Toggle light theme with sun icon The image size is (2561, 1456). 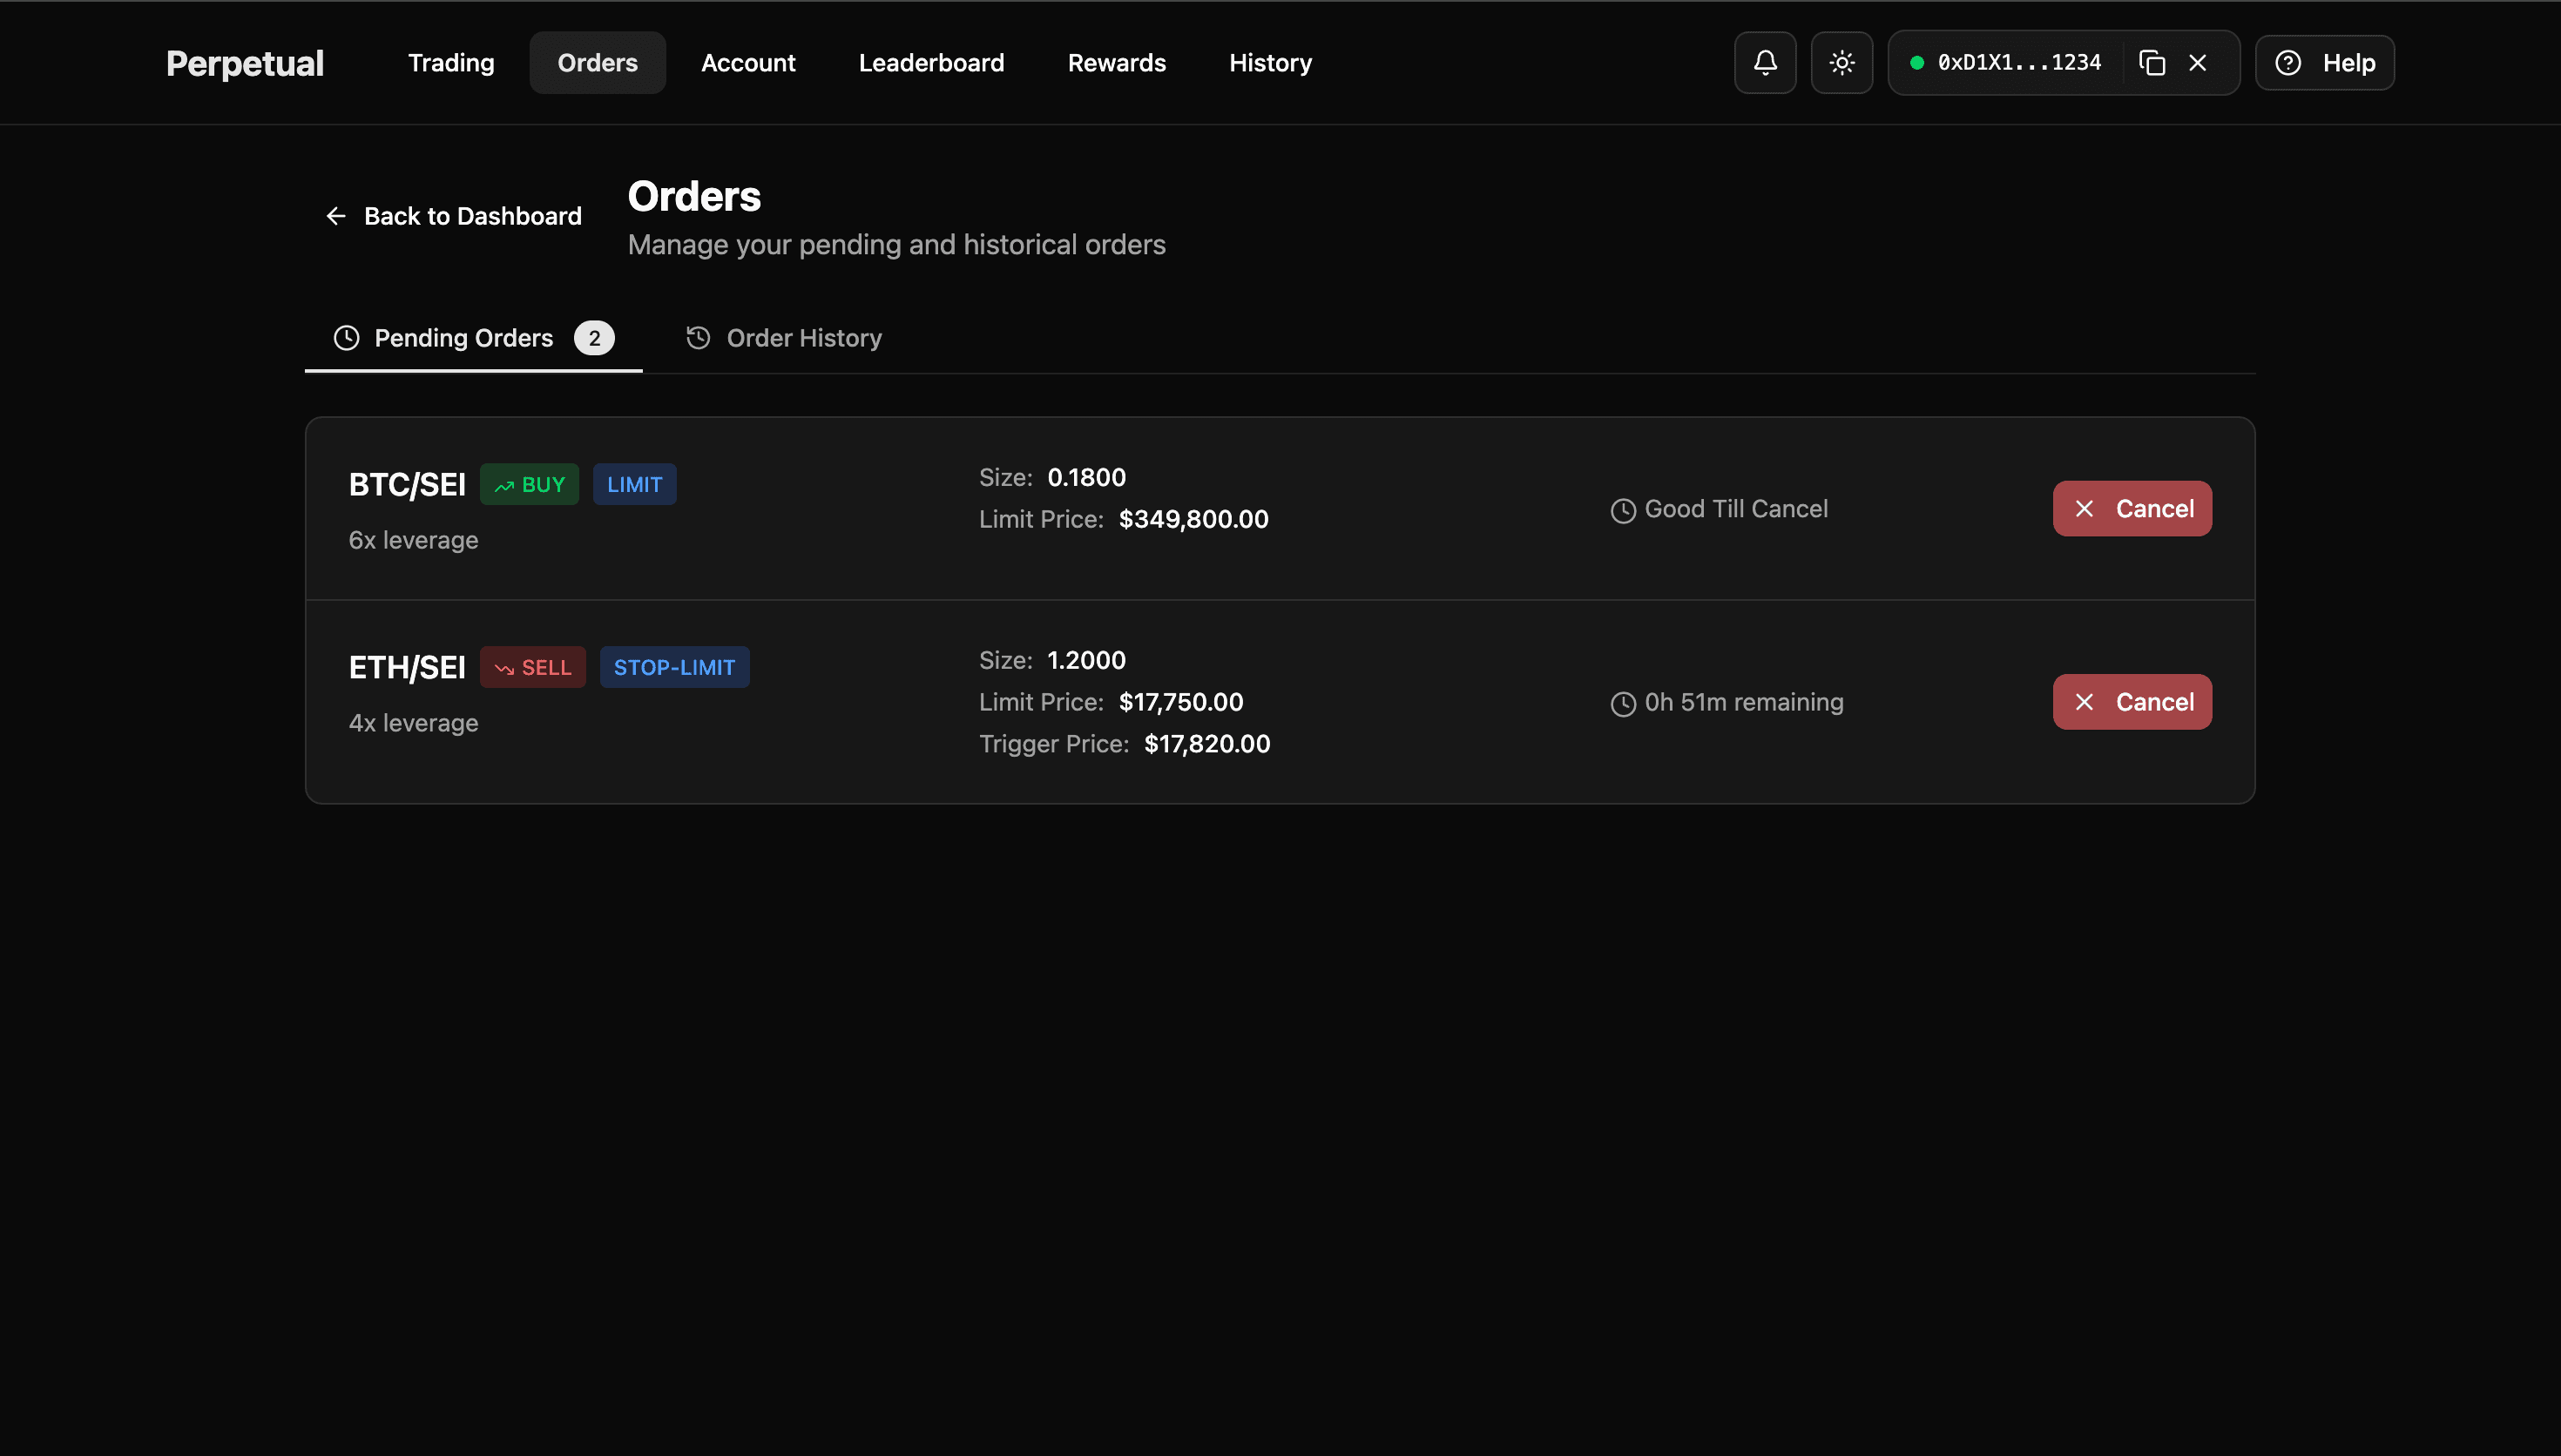click(x=1842, y=63)
